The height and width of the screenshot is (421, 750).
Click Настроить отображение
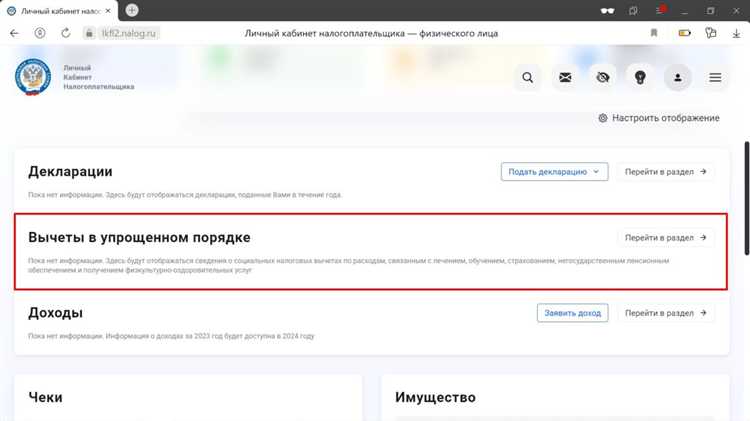coord(659,118)
